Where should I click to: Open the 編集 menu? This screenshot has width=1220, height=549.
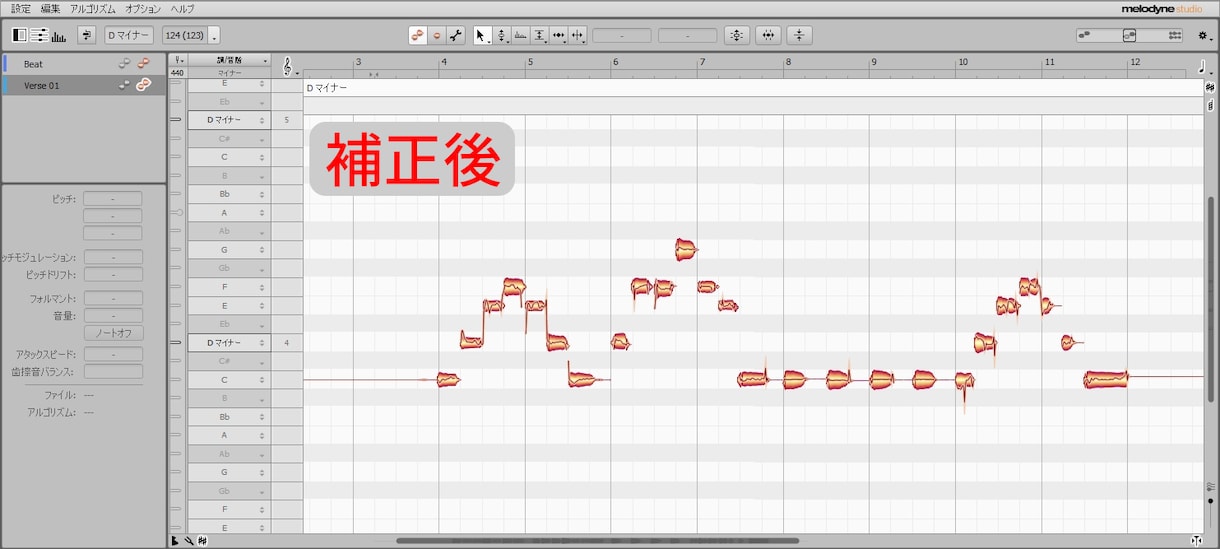pos(50,8)
